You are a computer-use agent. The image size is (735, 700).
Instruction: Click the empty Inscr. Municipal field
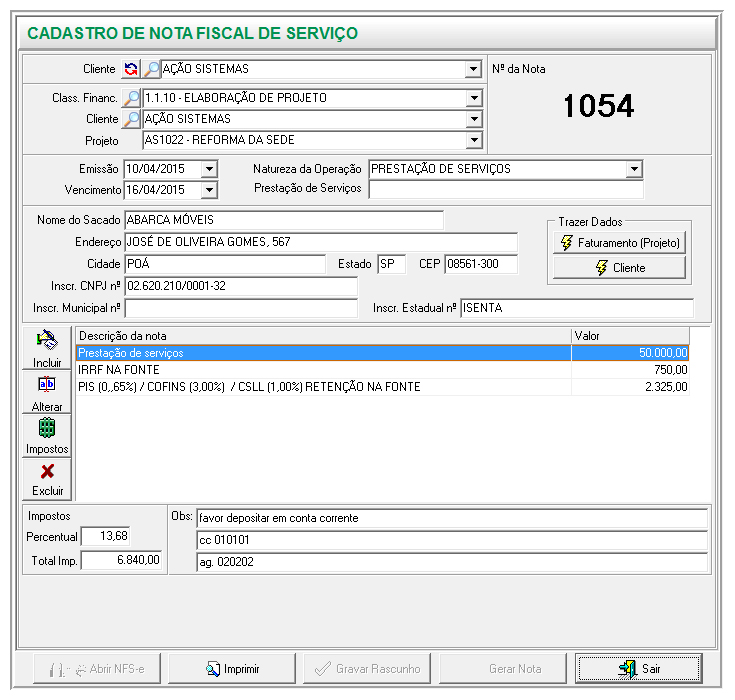tap(241, 308)
